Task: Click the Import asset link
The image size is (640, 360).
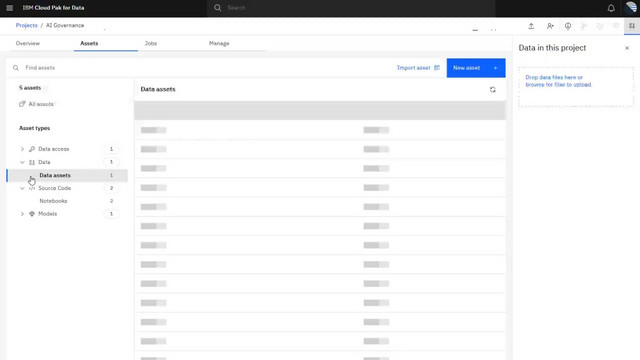Action: click(x=413, y=68)
